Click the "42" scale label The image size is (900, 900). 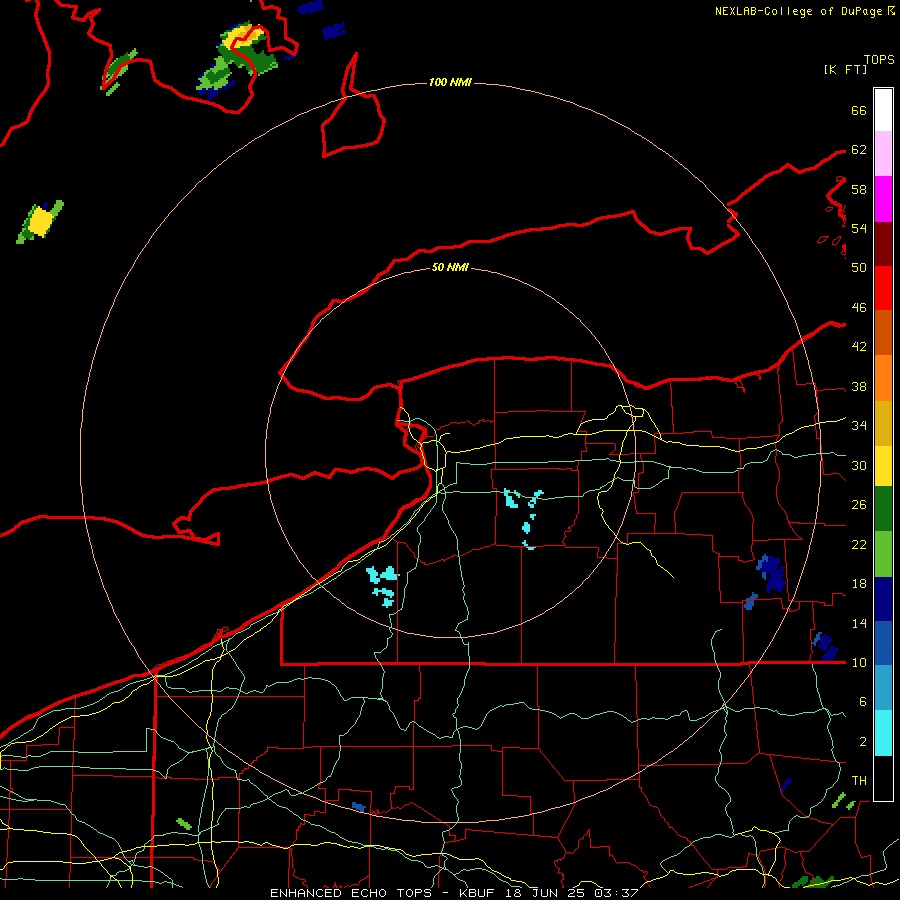click(859, 347)
